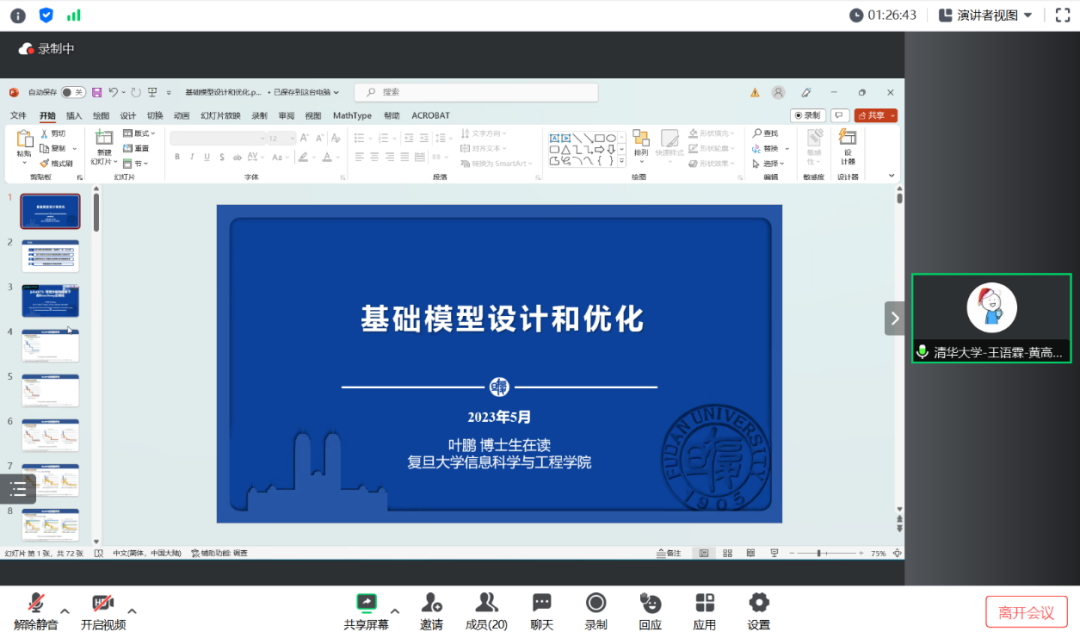Click the find (查找) magnifier in ribbon

click(765, 133)
